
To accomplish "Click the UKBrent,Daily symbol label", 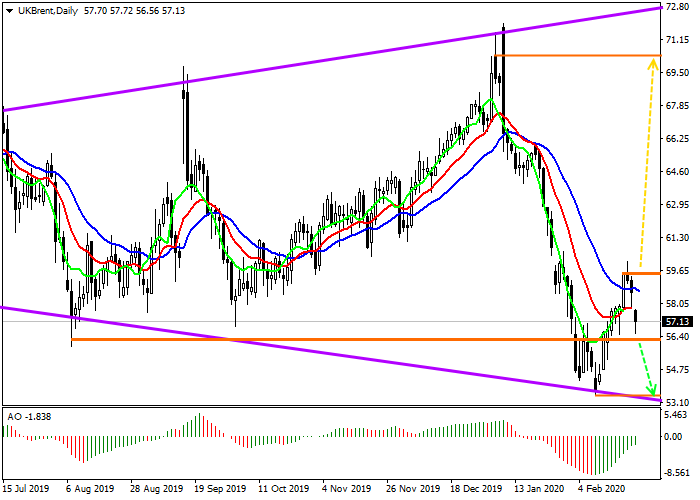I will point(47,8).
